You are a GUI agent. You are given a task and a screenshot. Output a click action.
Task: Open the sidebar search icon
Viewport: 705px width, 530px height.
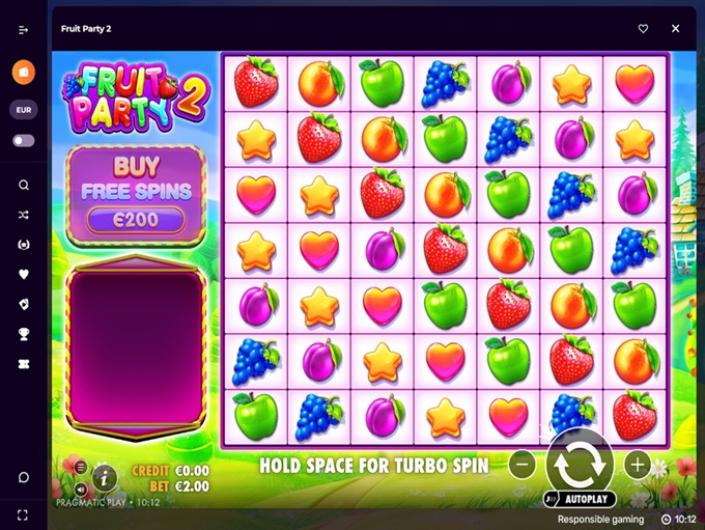point(23,185)
